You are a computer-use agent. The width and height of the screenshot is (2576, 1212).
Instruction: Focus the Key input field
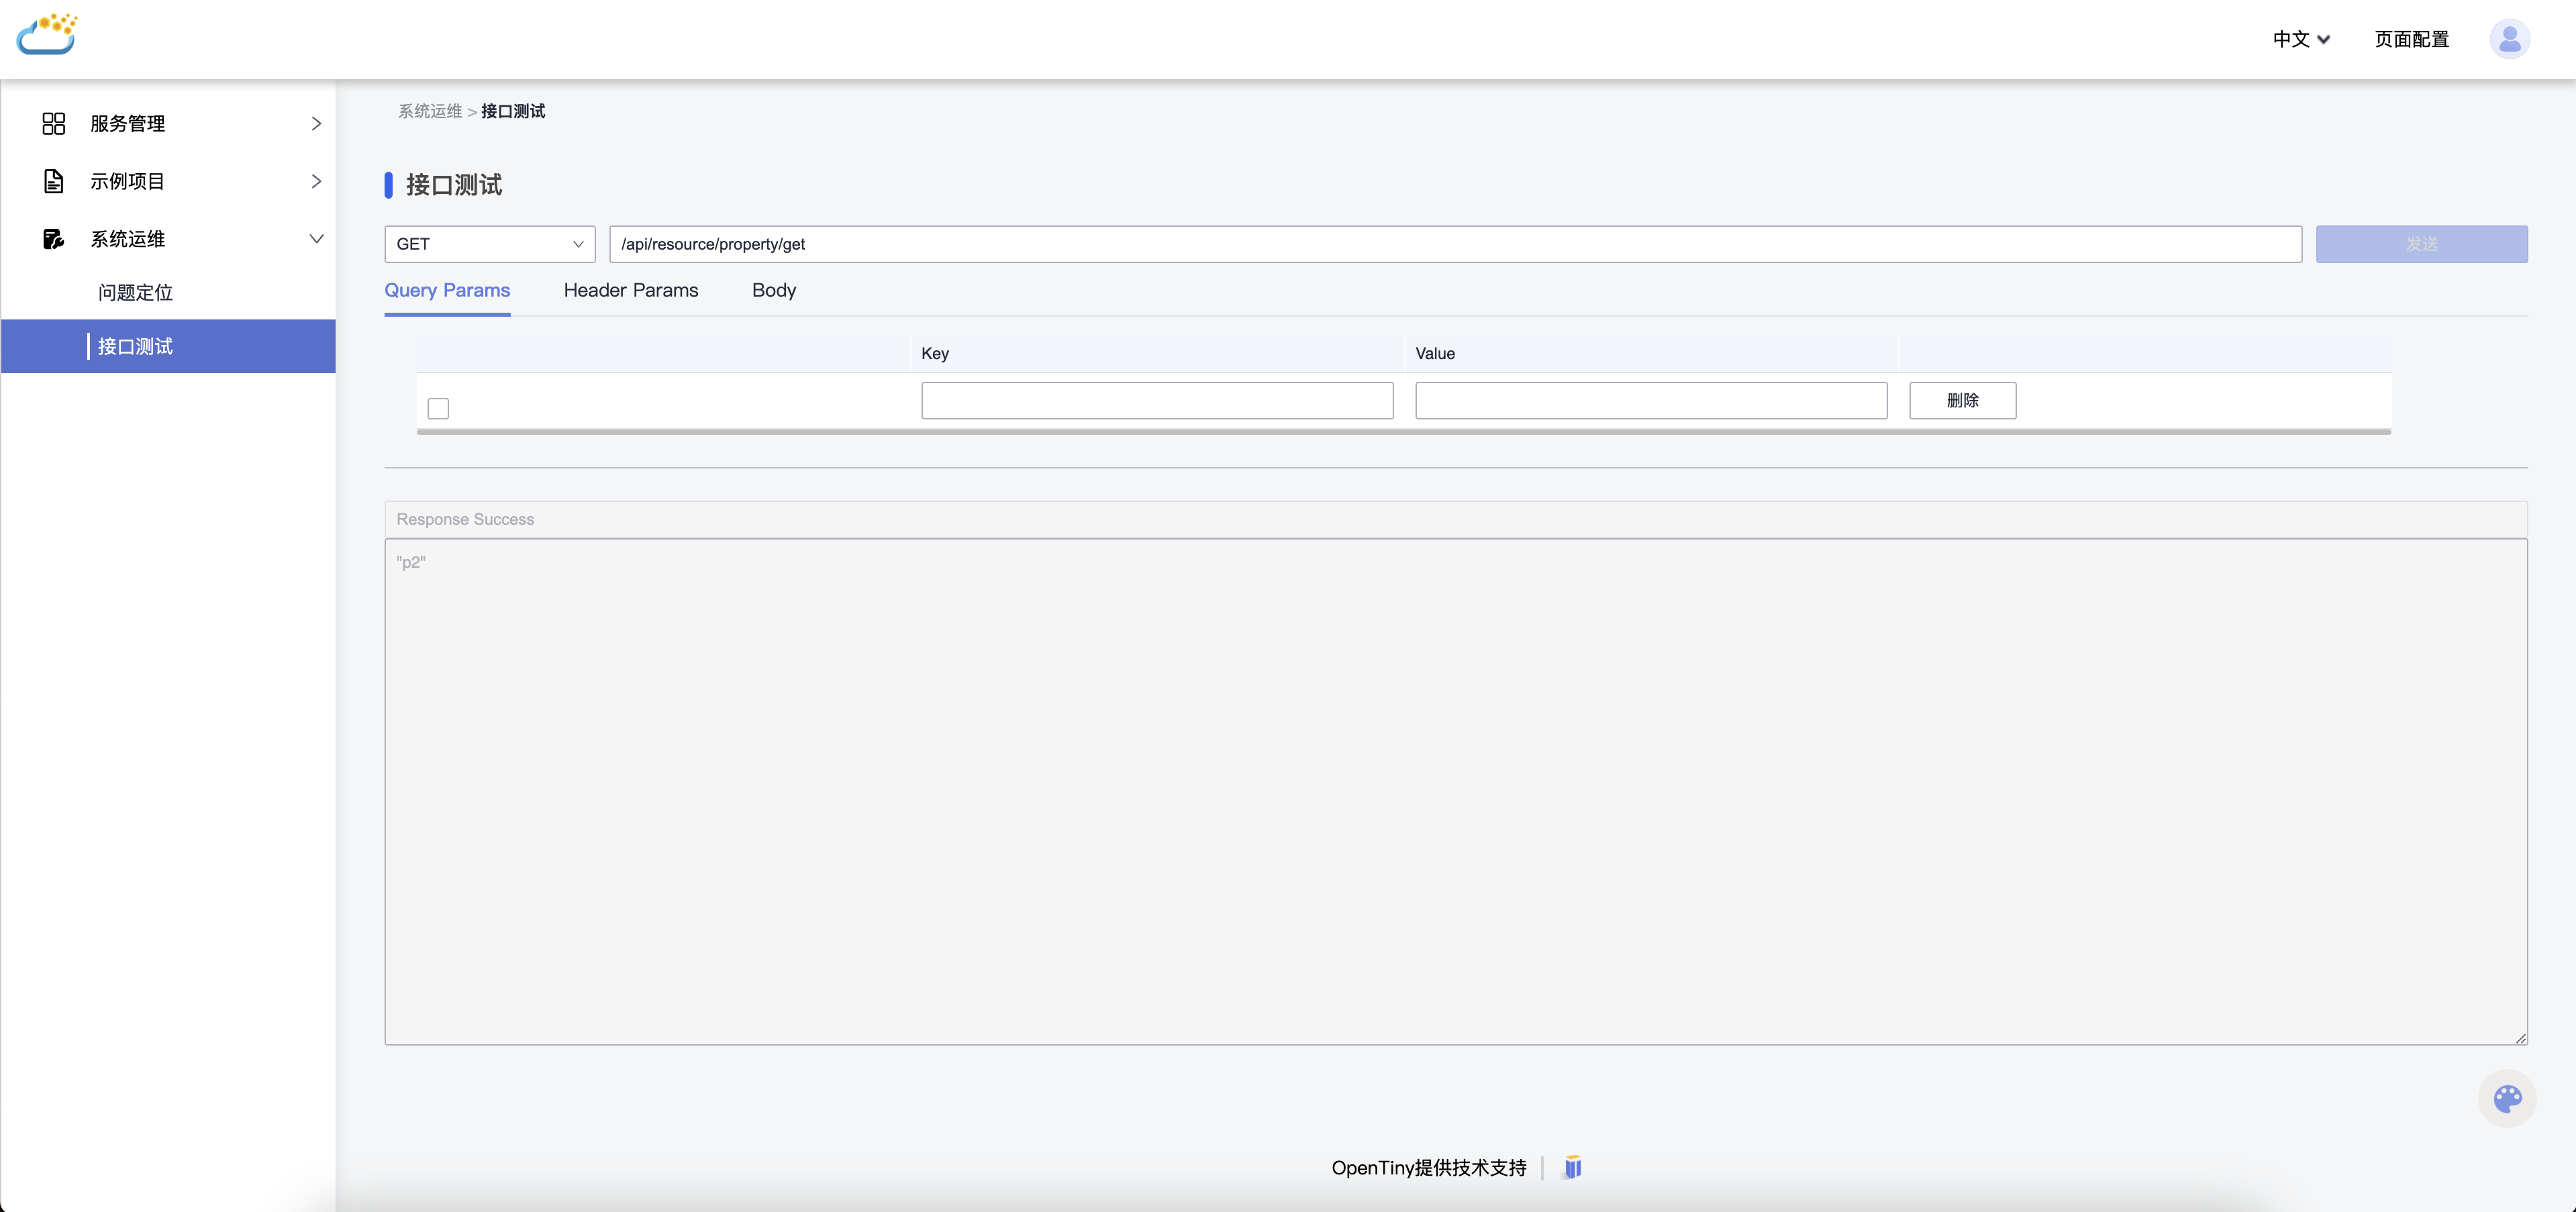(x=1156, y=400)
